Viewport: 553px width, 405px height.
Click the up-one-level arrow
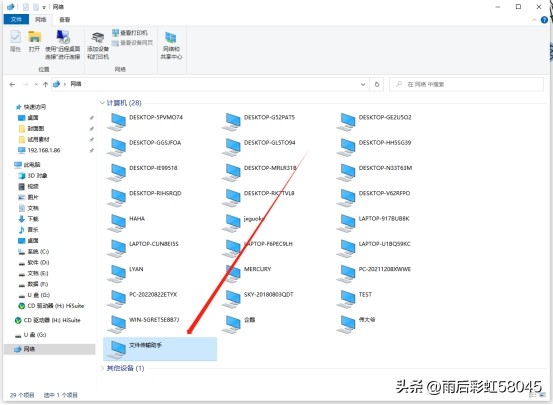pos(45,84)
